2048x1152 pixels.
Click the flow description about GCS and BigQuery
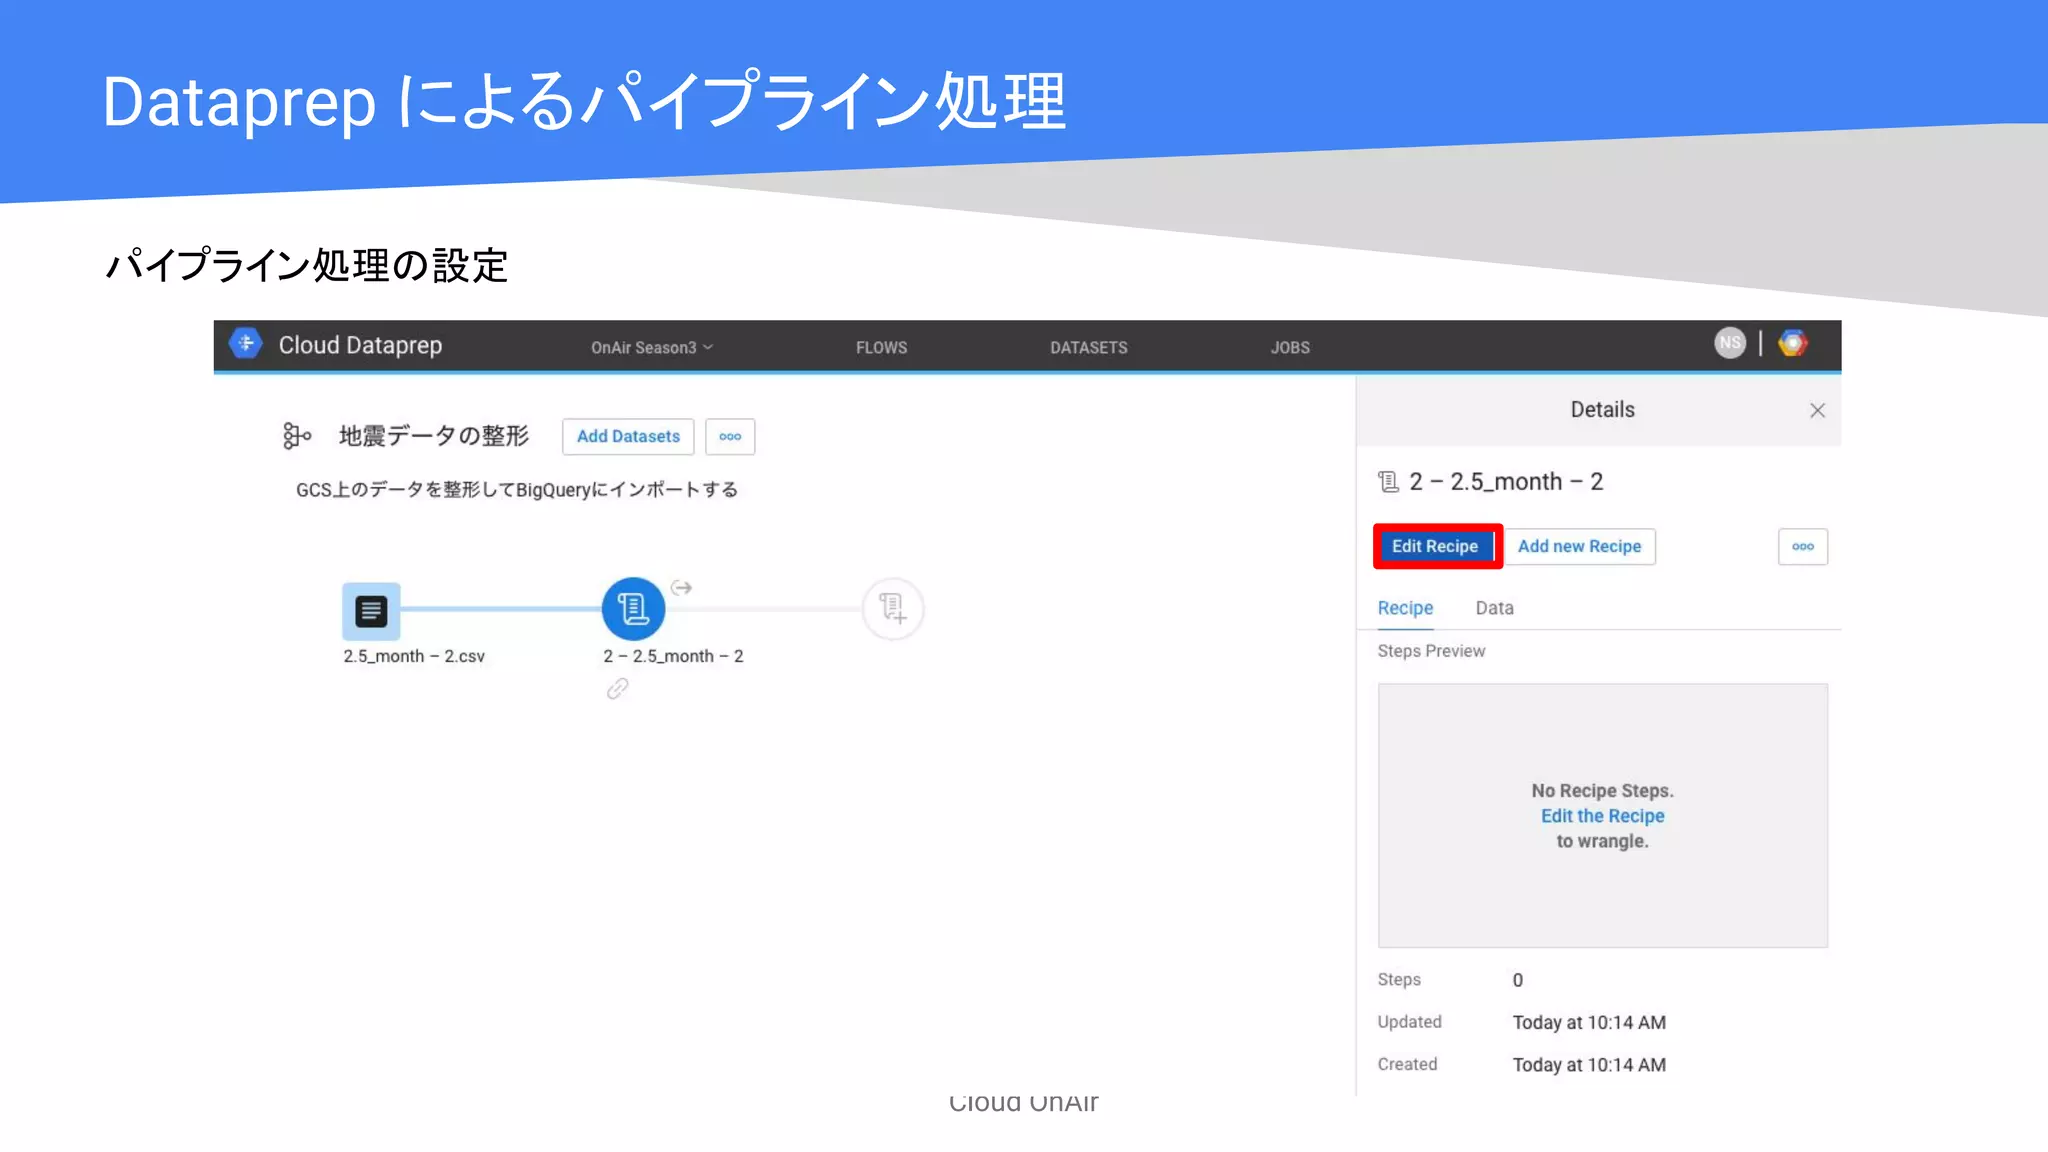(x=517, y=489)
